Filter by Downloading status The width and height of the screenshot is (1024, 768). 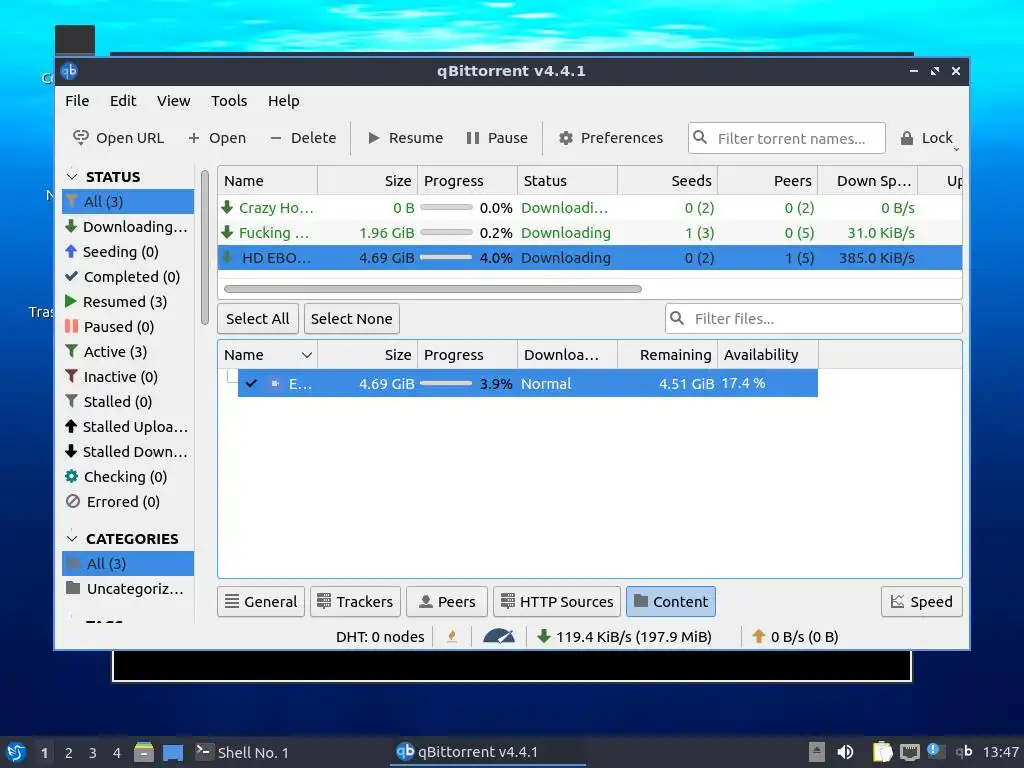128,227
